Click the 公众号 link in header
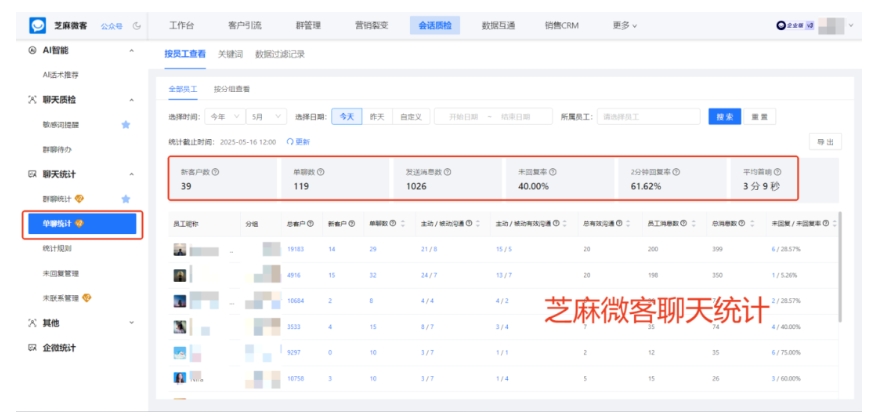Screen dimensions: 870x419 click(x=112, y=26)
